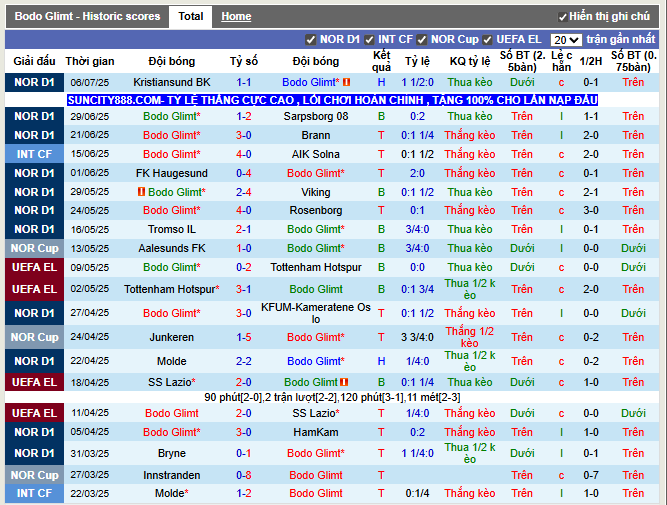Screen dimensions: 667x505
Task: Click red card icon in the Viking match row
Action: [141, 192]
